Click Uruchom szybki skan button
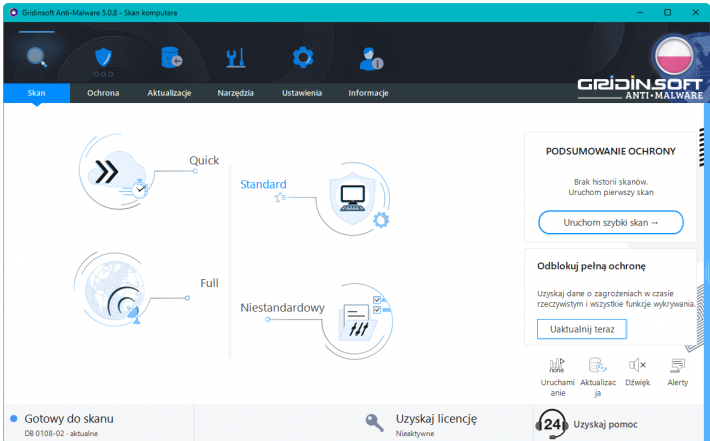 [x=611, y=222]
